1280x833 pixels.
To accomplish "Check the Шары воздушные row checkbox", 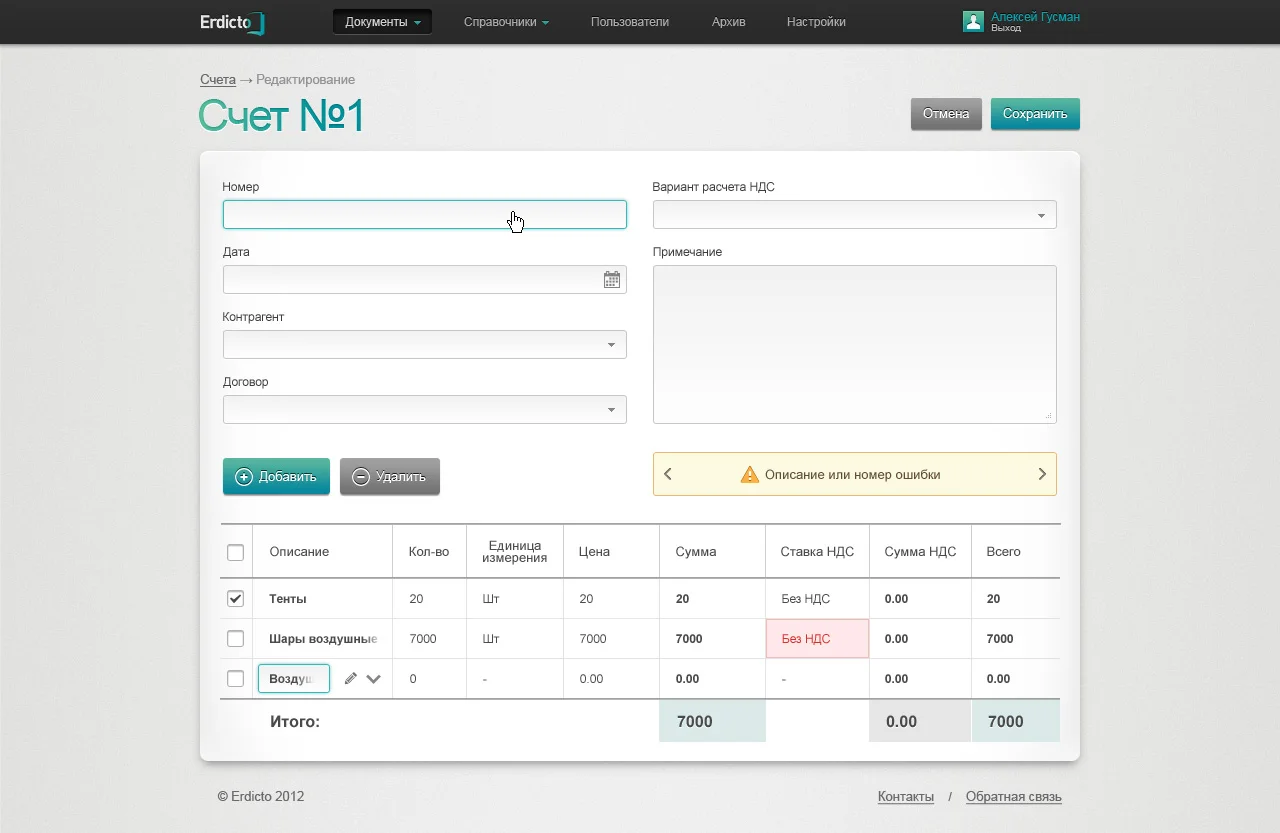I will click(235, 639).
